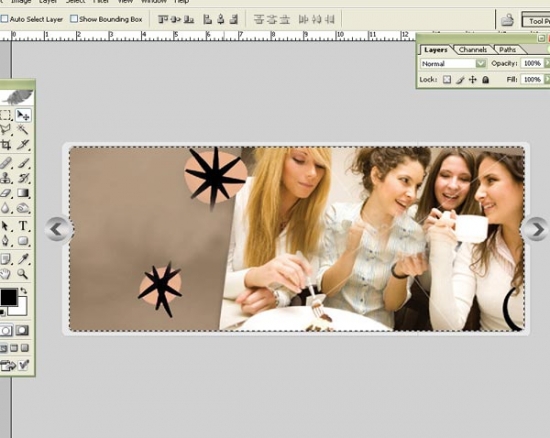550x438 pixels.
Task: Select the Magic Wand tool
Action: click(23, 130)
